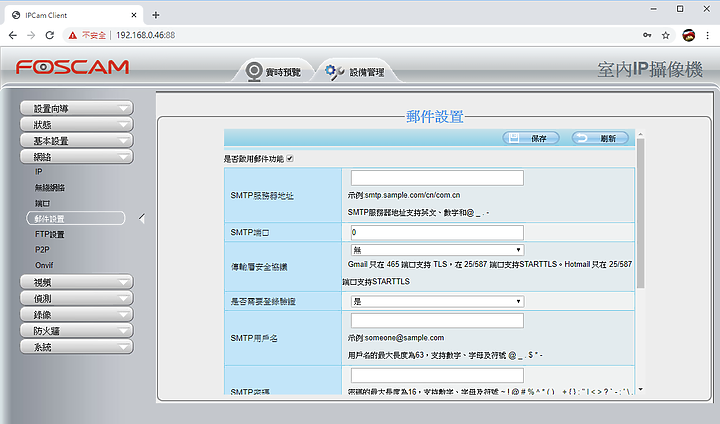Screen dimensions: 720x424
Task: Select the IPCam Client browser tab
Action: pos(73,15)
